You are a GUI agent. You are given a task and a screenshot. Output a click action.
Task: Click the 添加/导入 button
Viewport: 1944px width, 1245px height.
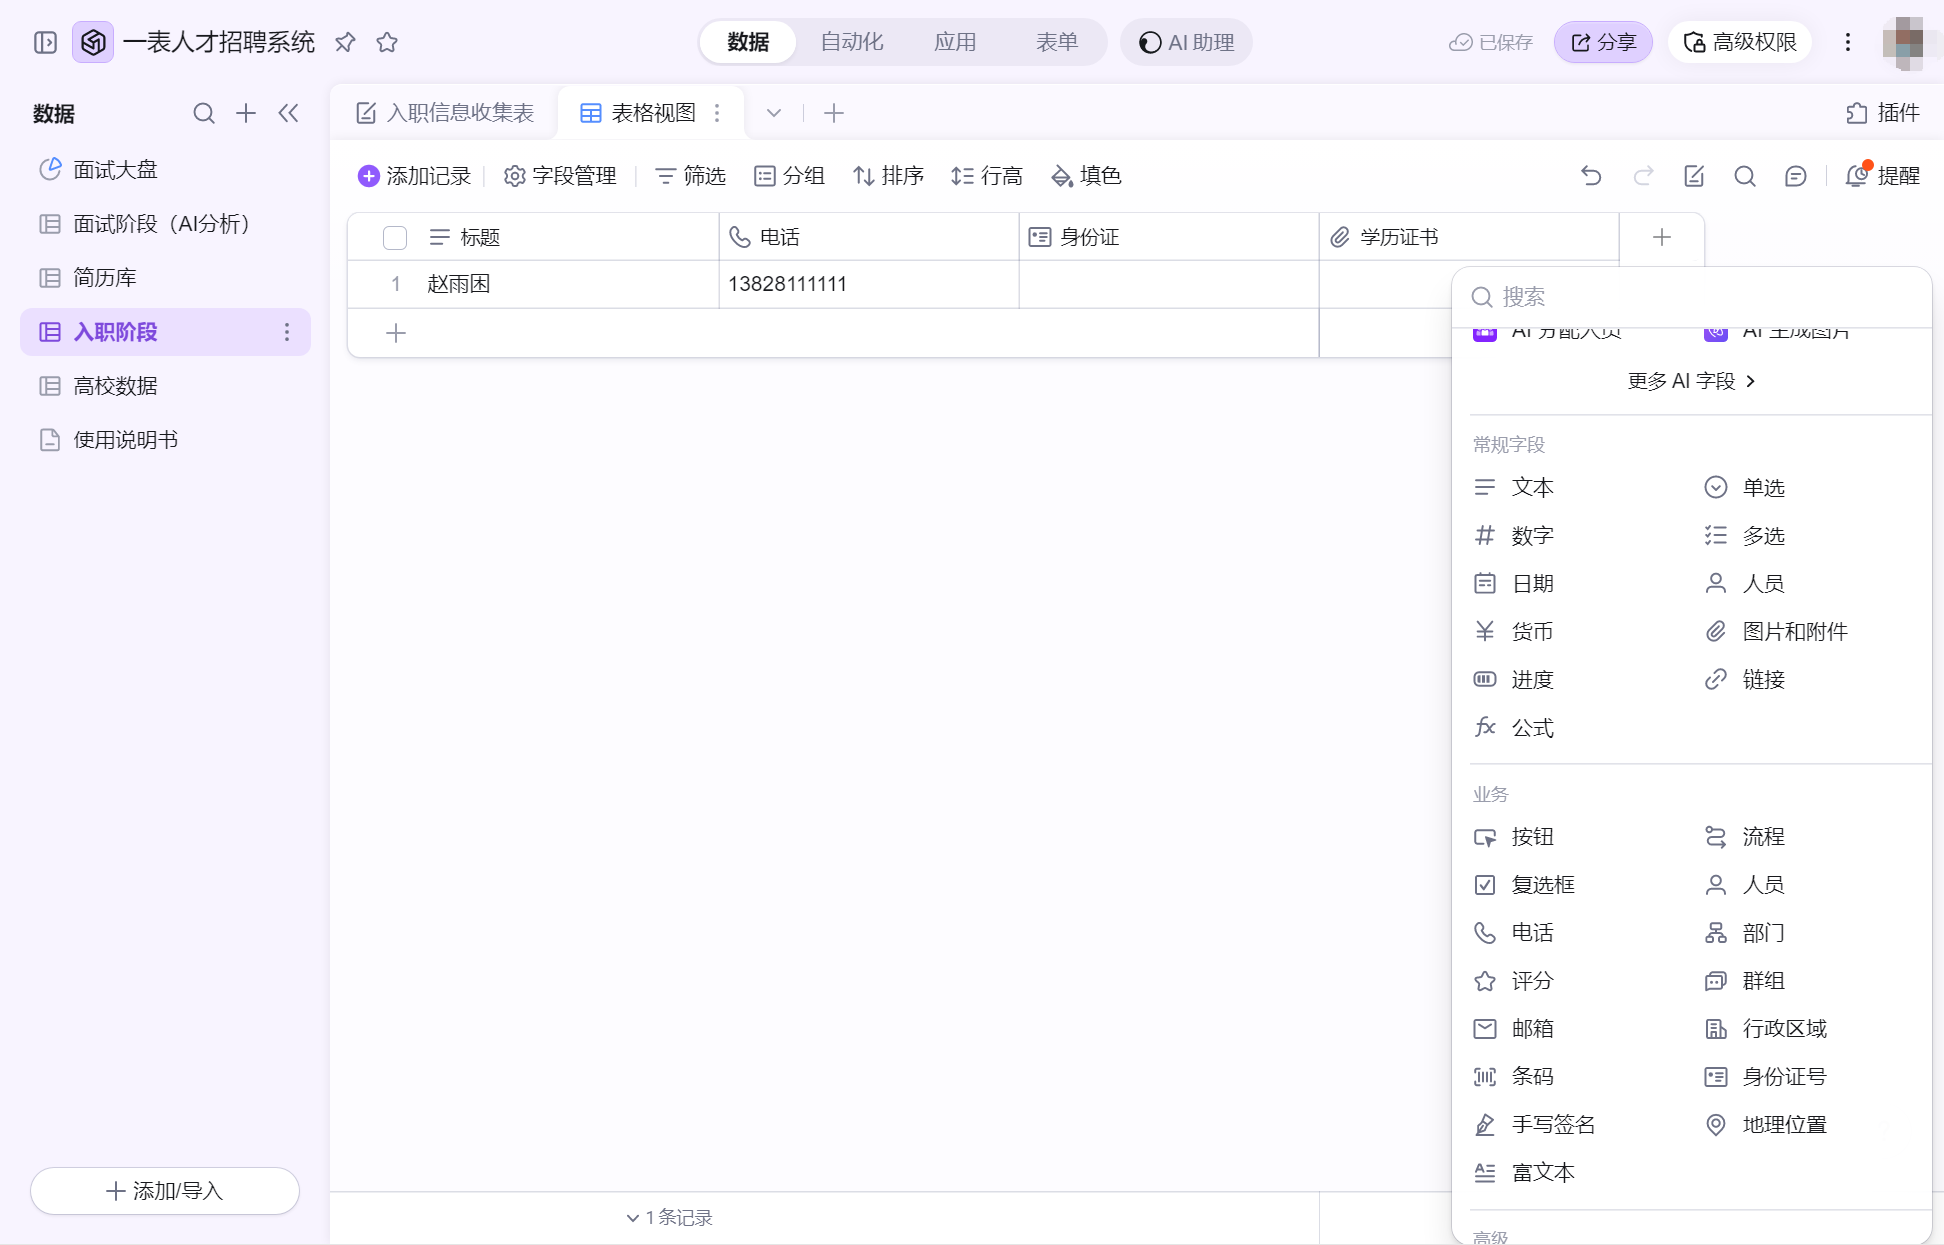click(x=165, y=1191)
